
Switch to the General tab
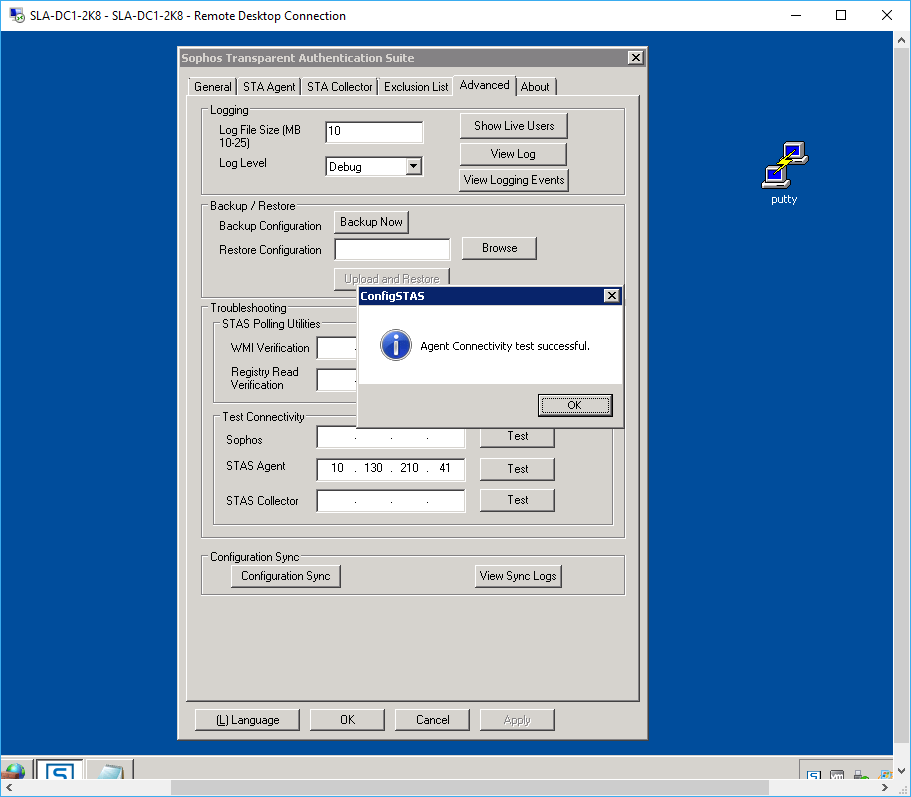point(213,87)
